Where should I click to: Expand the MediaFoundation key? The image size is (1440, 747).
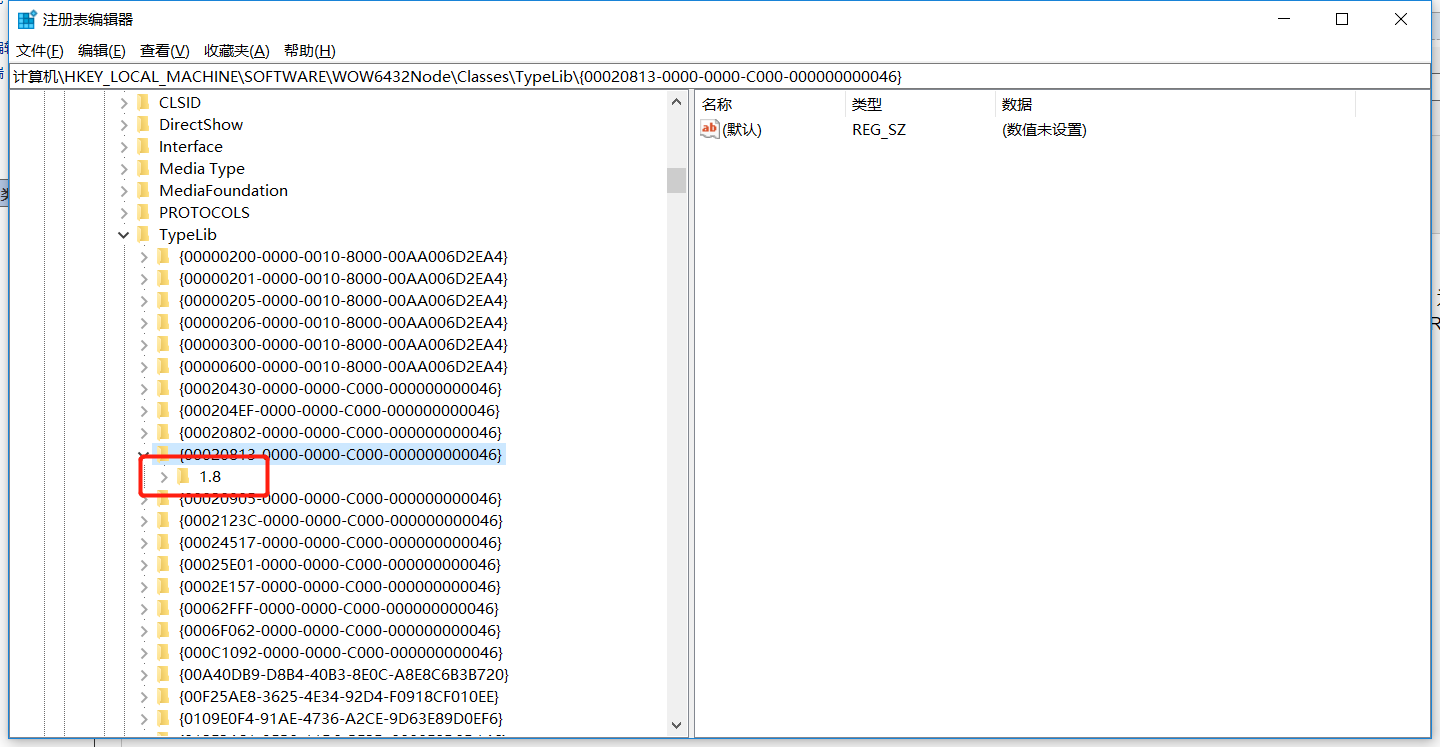point(124,190)
